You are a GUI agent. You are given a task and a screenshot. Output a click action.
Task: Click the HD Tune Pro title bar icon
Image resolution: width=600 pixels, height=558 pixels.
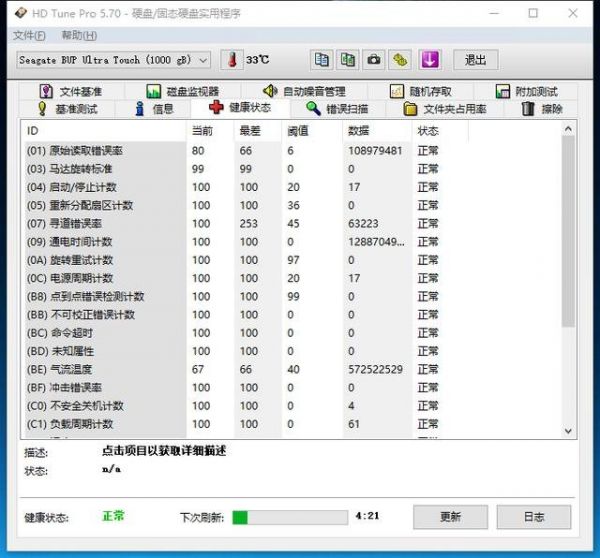[x=21, y=13]
